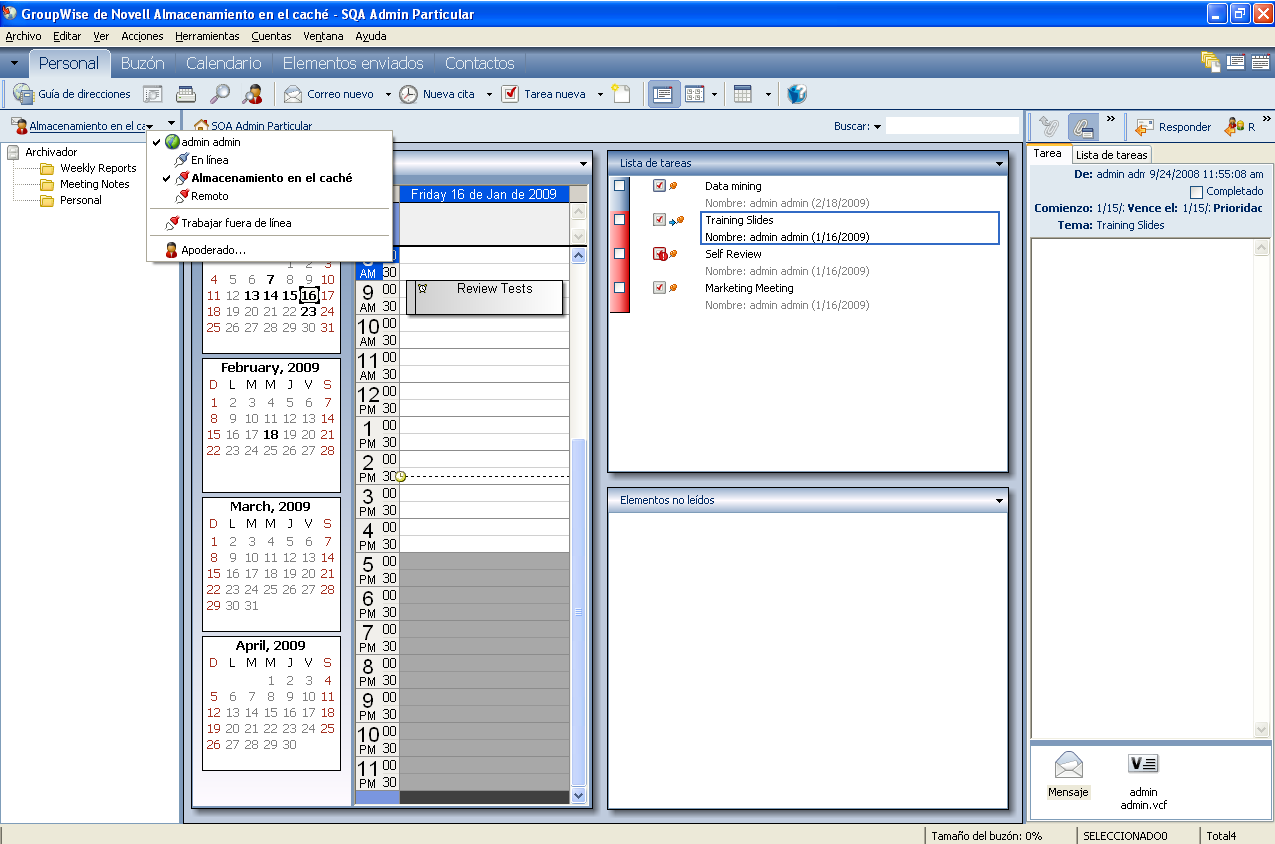Switch to the Calendario tab
Screen dimensions: 1275x844
(224, 63)
